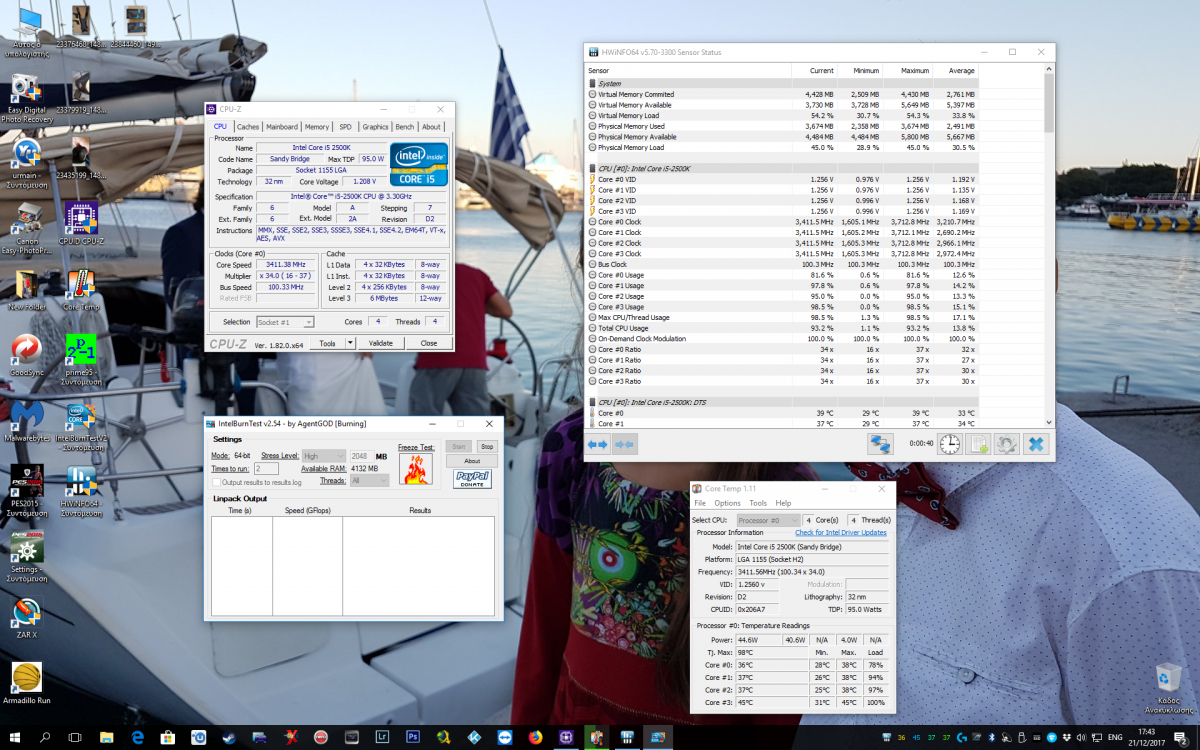Click the Firefox taskbar icon
Image resolution: width=1200 pixels, height=750 pixels.
535,737
